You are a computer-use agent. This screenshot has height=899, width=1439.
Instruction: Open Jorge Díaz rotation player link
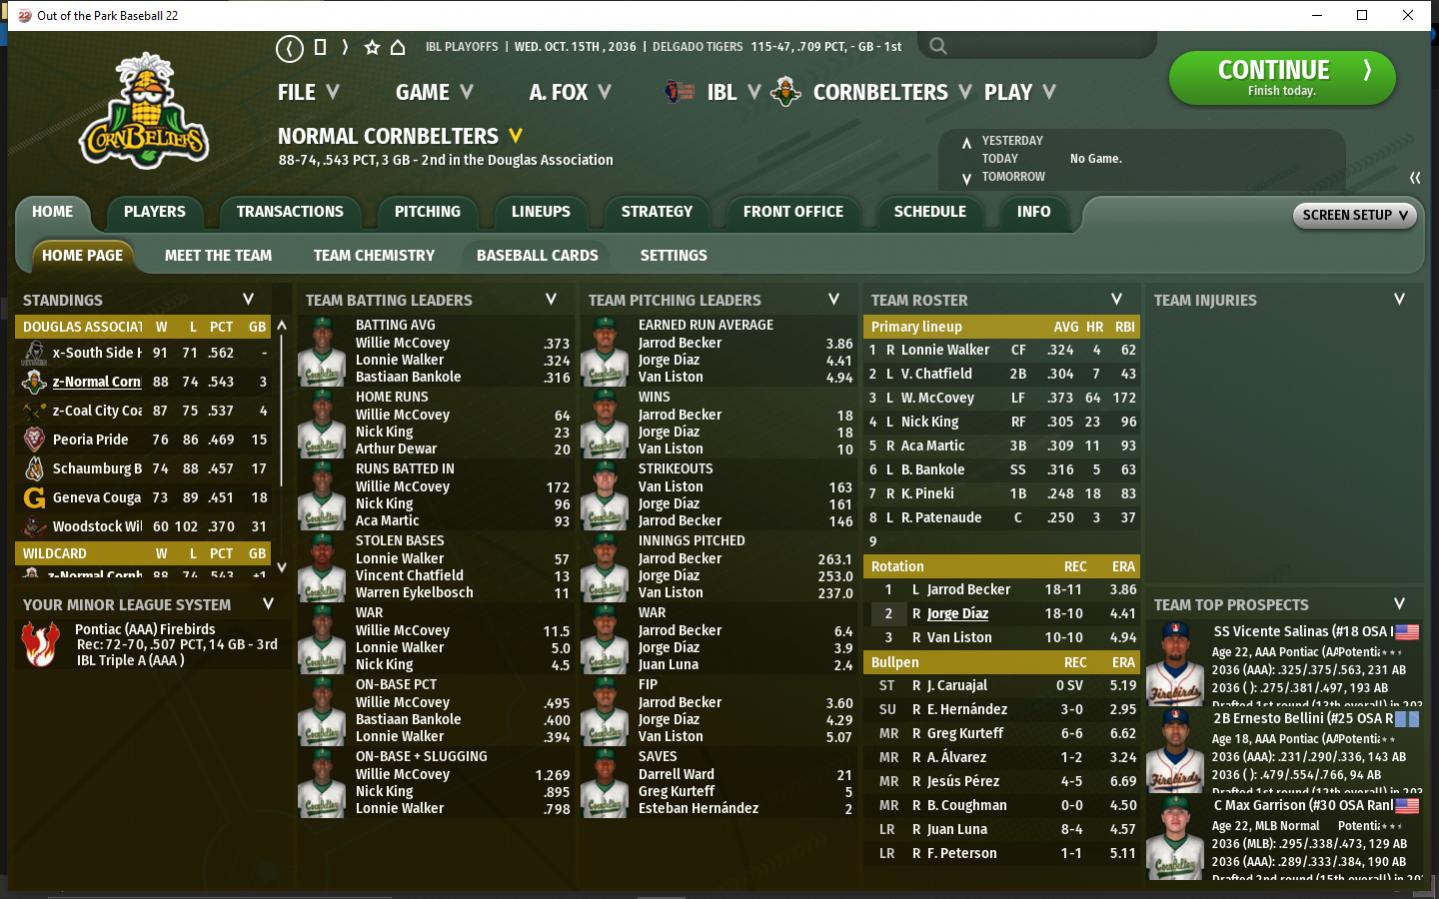957,614
